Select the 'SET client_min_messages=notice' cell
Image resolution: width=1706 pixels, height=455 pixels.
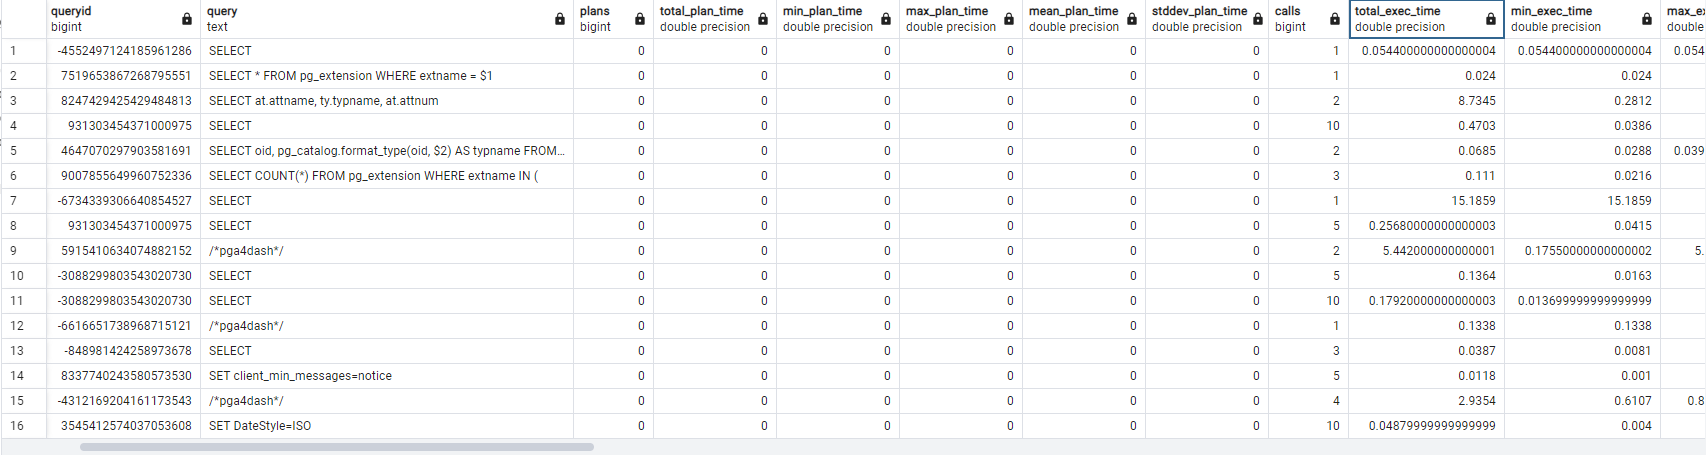[300, 376]
